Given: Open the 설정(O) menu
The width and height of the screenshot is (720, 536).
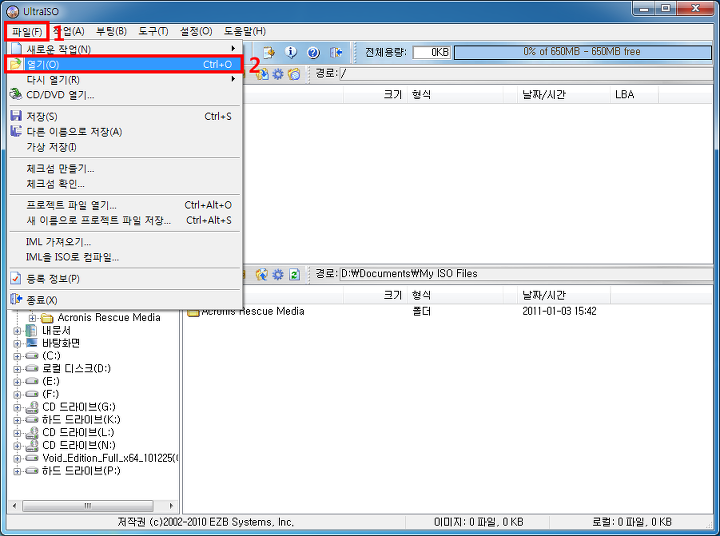Looking at the screenshot, I should pos(196,31).
